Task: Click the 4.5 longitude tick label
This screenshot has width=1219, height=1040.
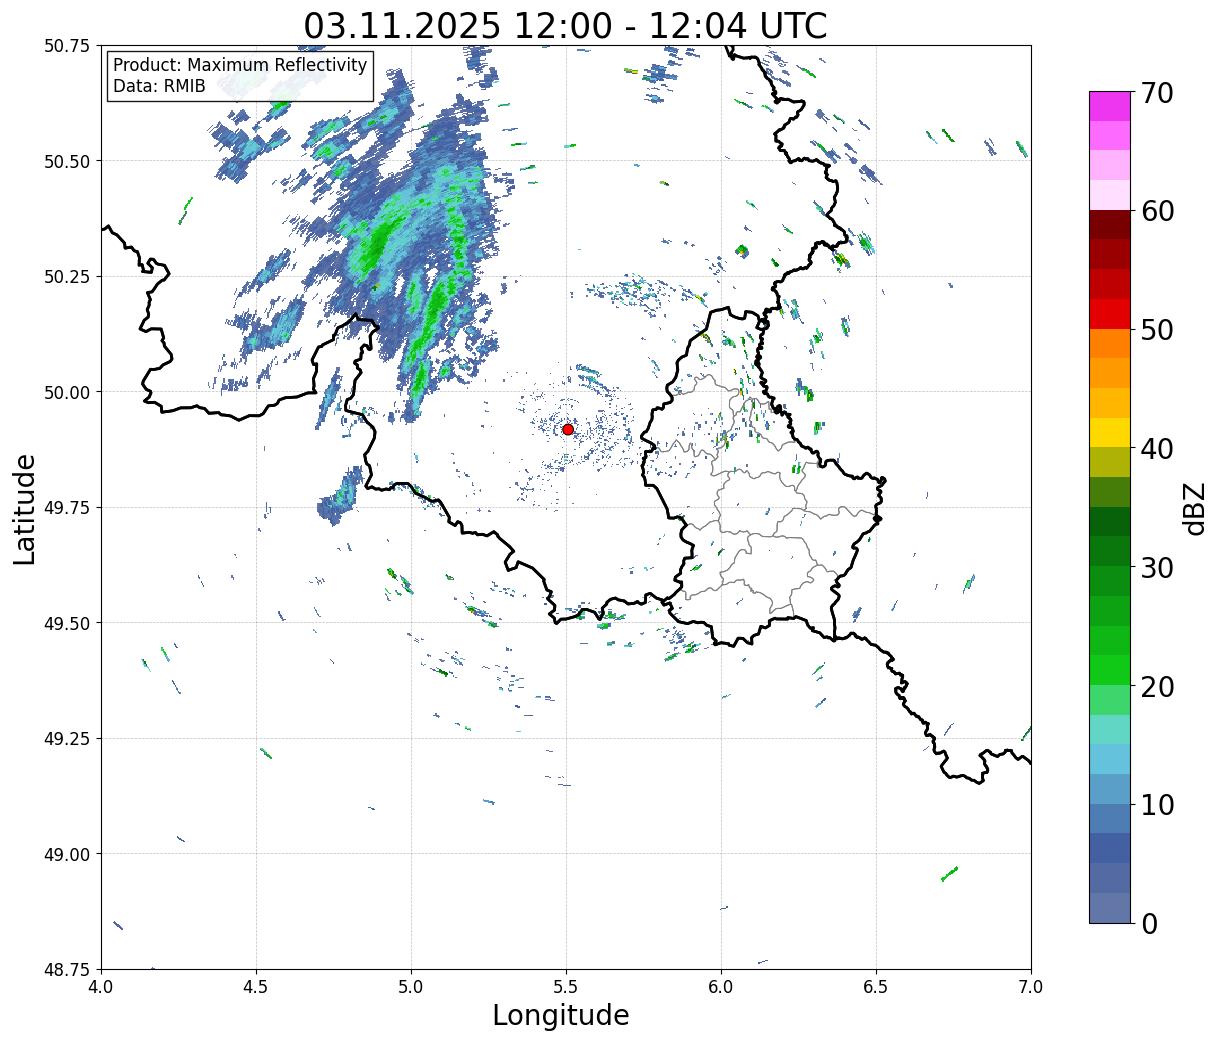Action: click(x=256, y=987)
